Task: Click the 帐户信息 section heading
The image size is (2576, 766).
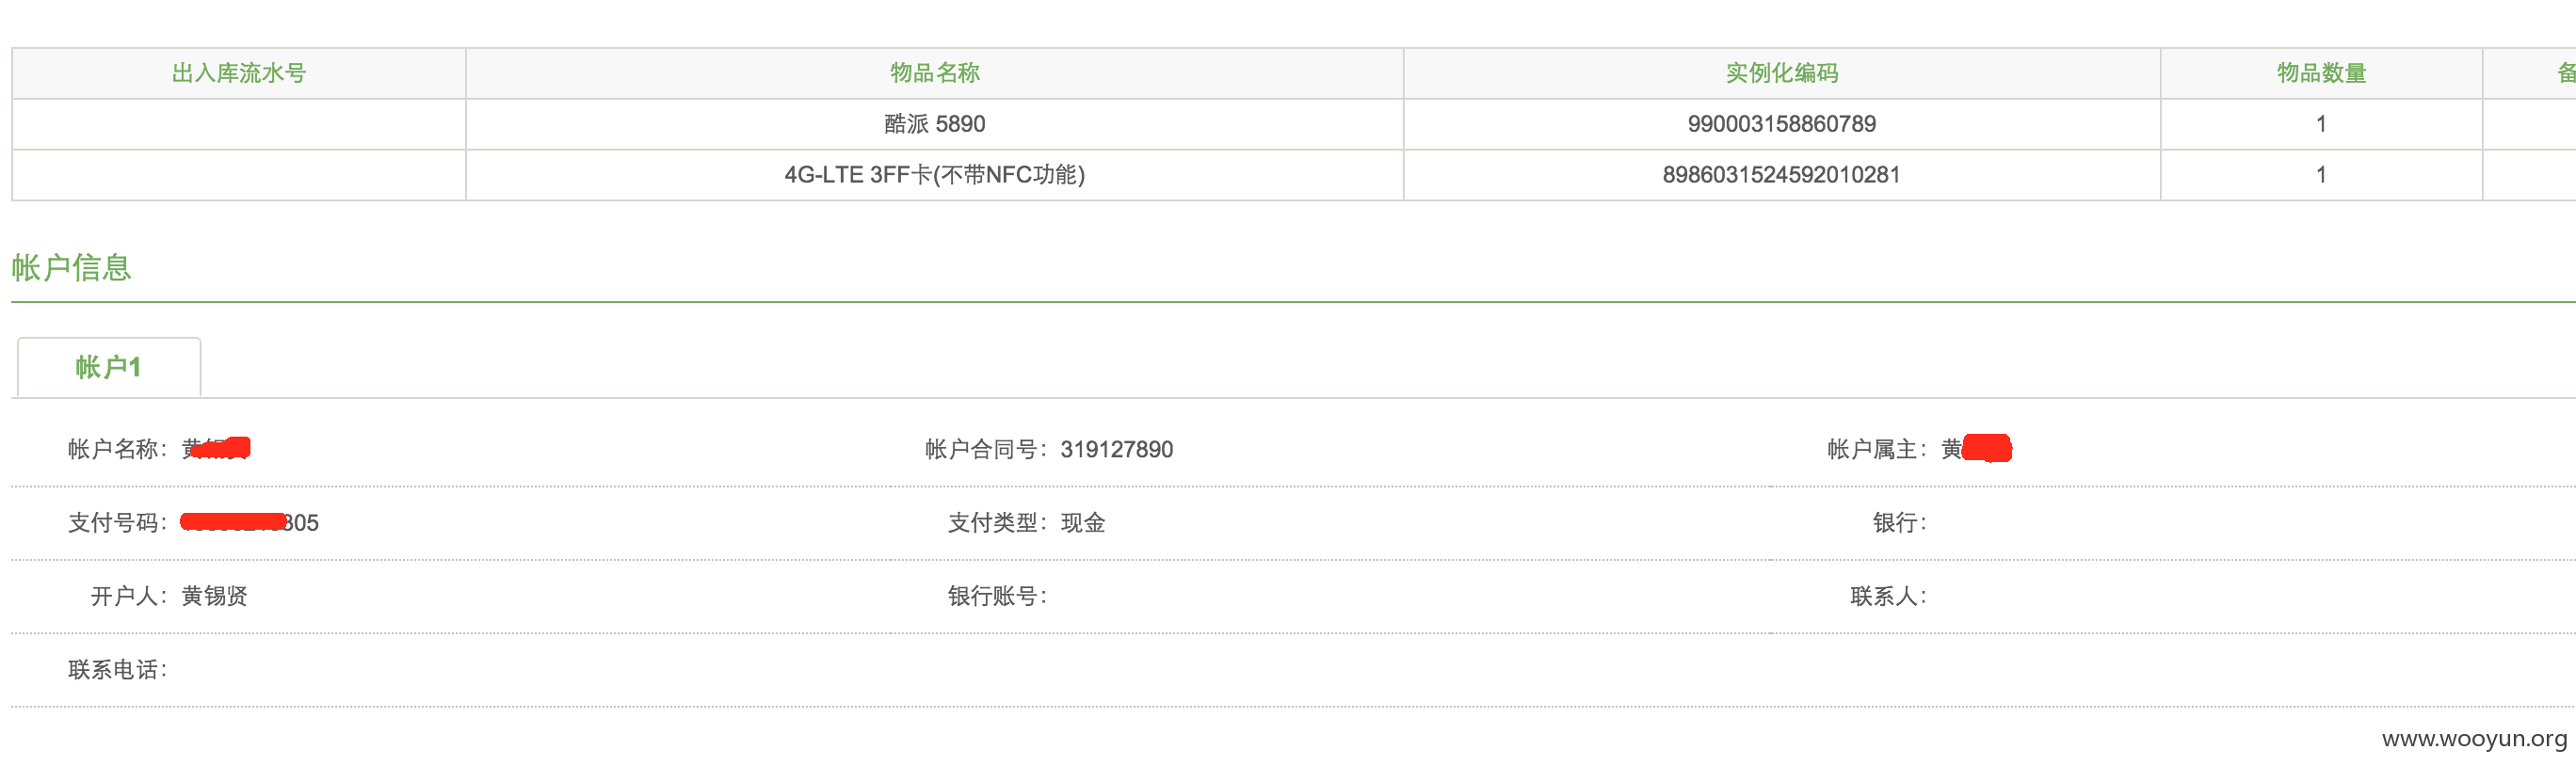Action: coord(71,267)
